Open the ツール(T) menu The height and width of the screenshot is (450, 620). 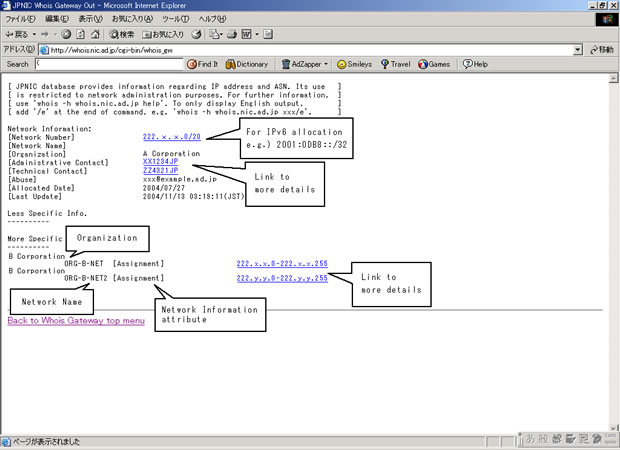click(x=176, y=19)
